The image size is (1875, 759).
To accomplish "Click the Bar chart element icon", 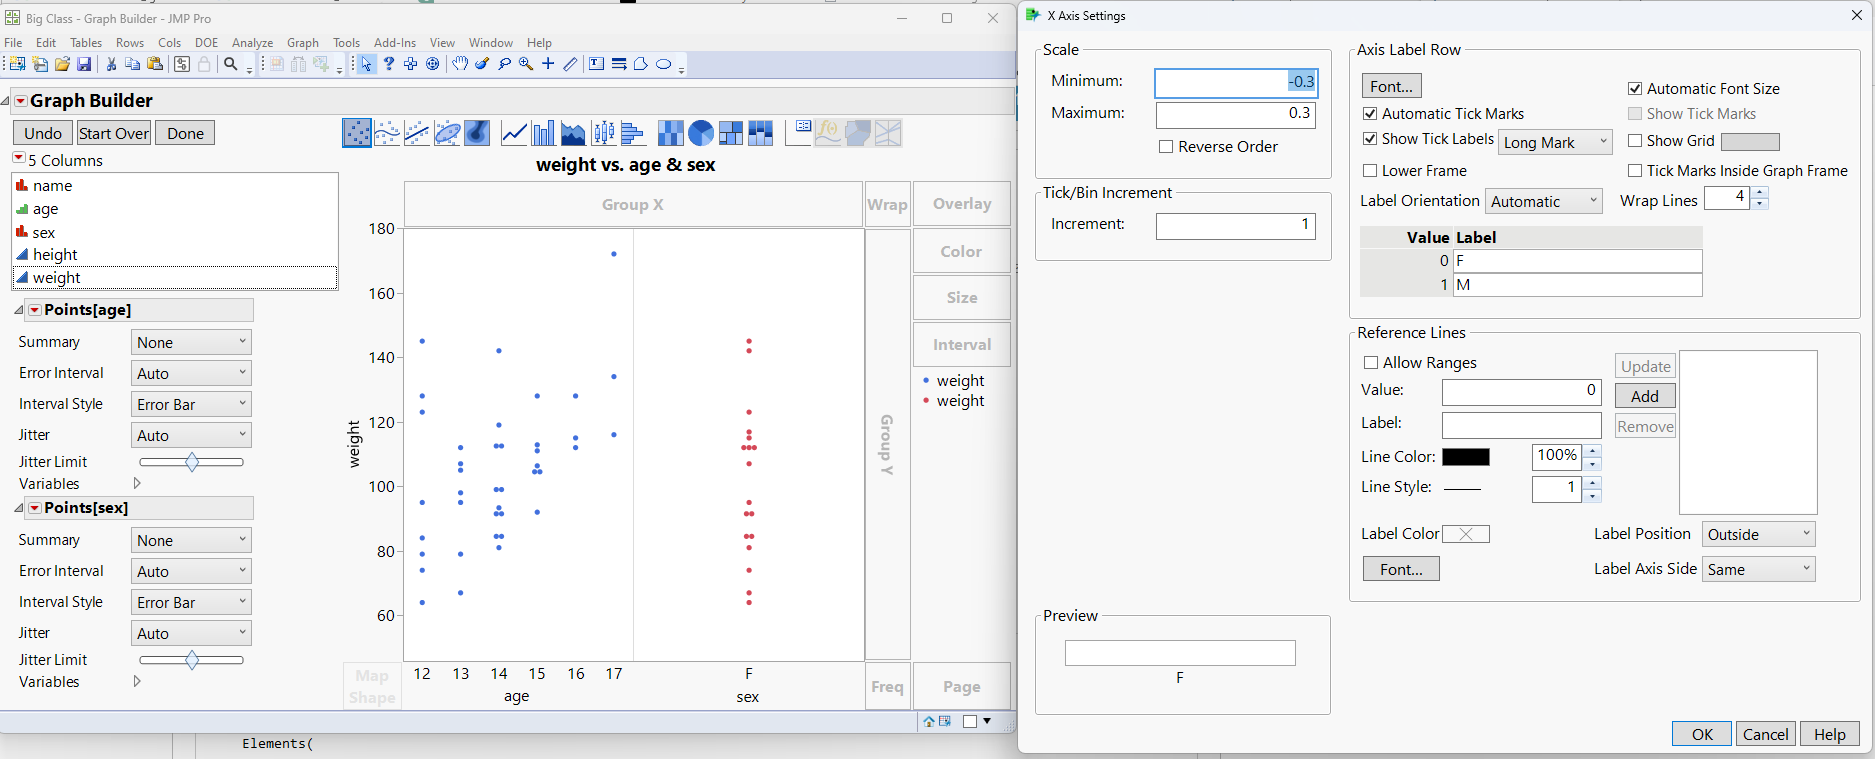I will coord(543,133).
